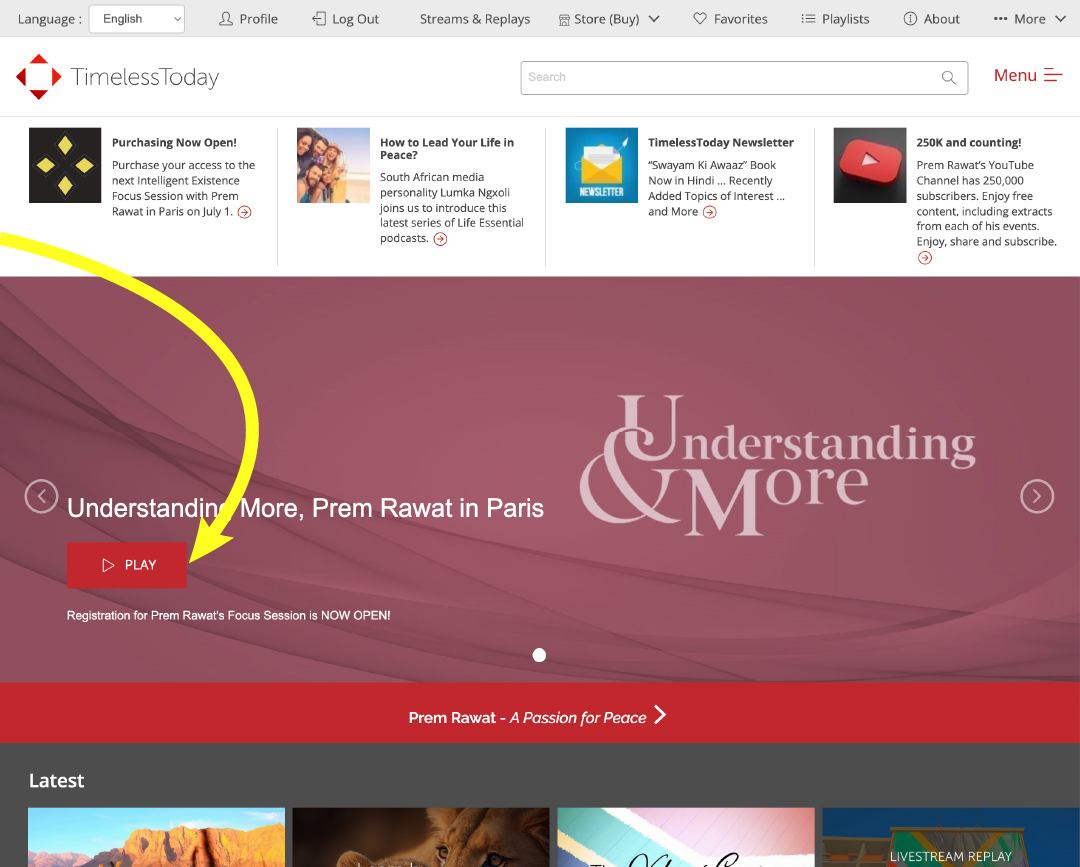The width and height of the screenshot is (1080, 867).
Task: Open the Purchasing Now Open thumbnail
Action: pos(65,165)
